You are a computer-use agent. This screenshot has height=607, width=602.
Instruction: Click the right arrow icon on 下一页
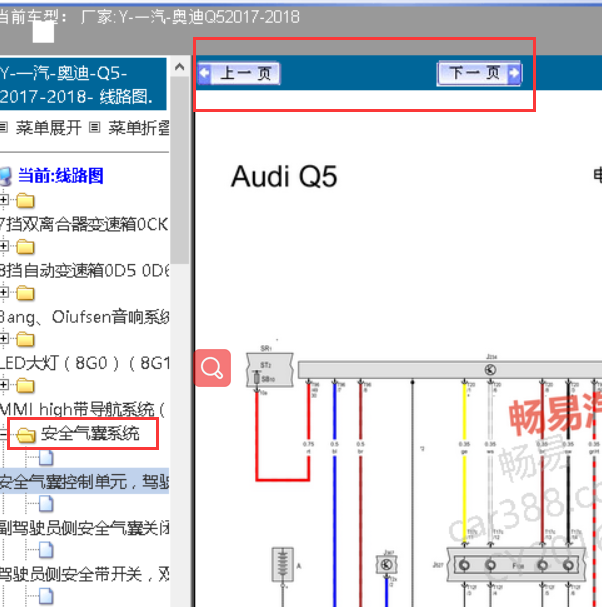point(514,73)
